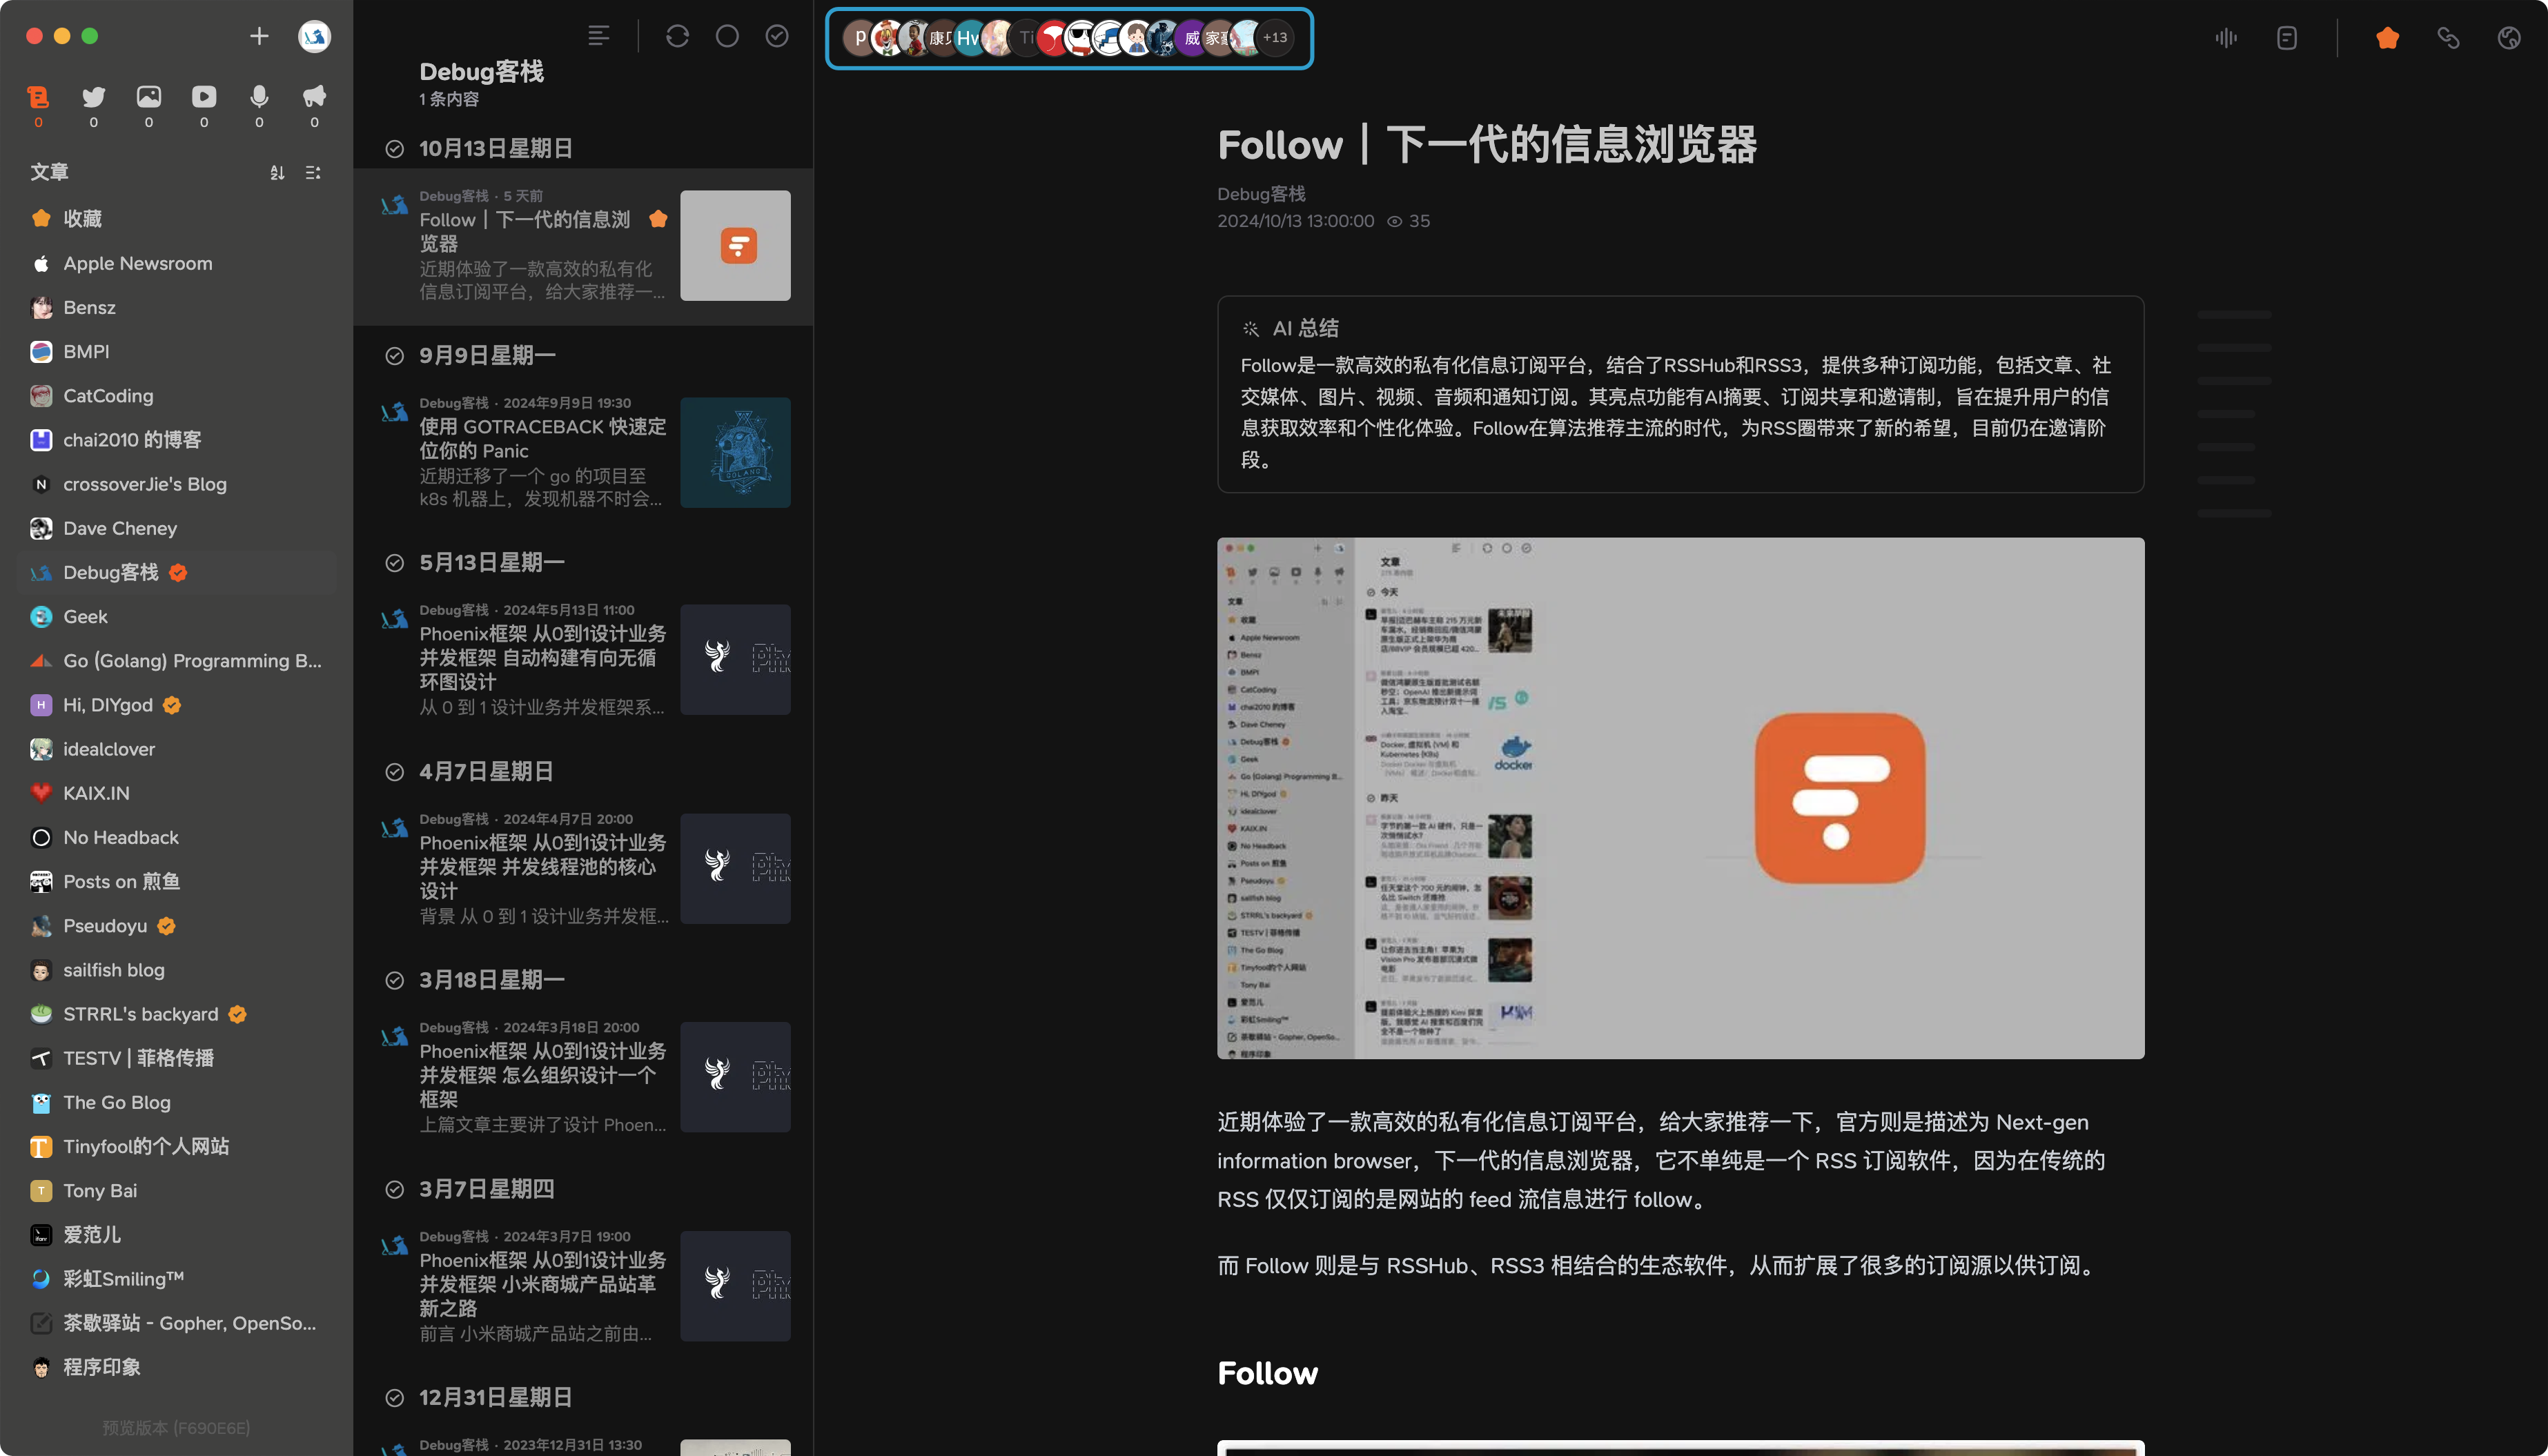
Task: Click the plus add-feed button
Action: click(259, 37)
